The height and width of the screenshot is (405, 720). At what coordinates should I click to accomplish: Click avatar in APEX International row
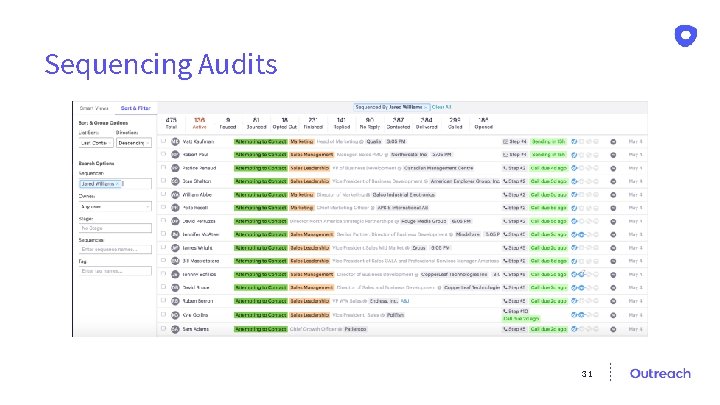click(x=175, y=208)
